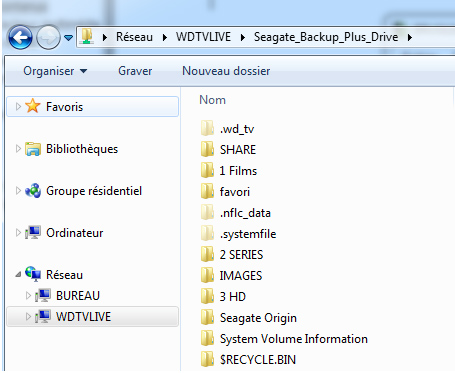The image size is (455, 373).
Task: Click the WDTVLIVE computer icon in tree
Action: [x=43, y=316]
